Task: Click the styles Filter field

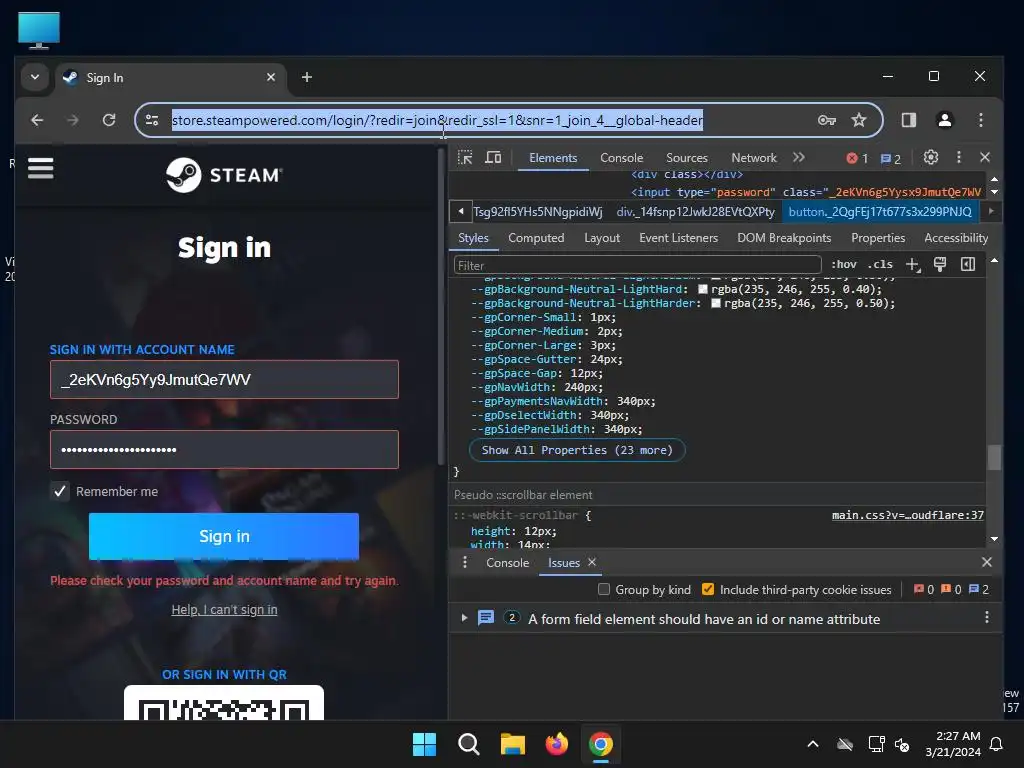Action: 637,265
